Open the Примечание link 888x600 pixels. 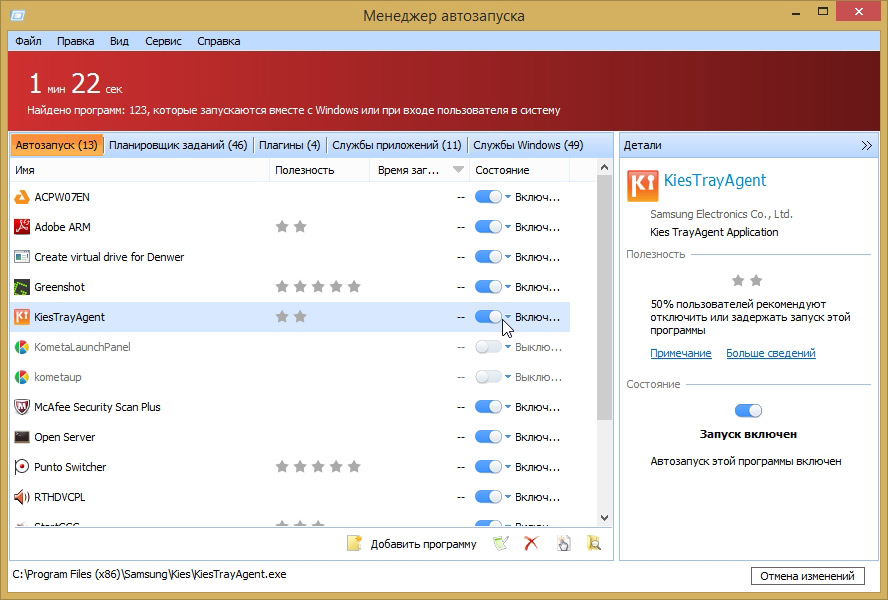pos(681,353)
